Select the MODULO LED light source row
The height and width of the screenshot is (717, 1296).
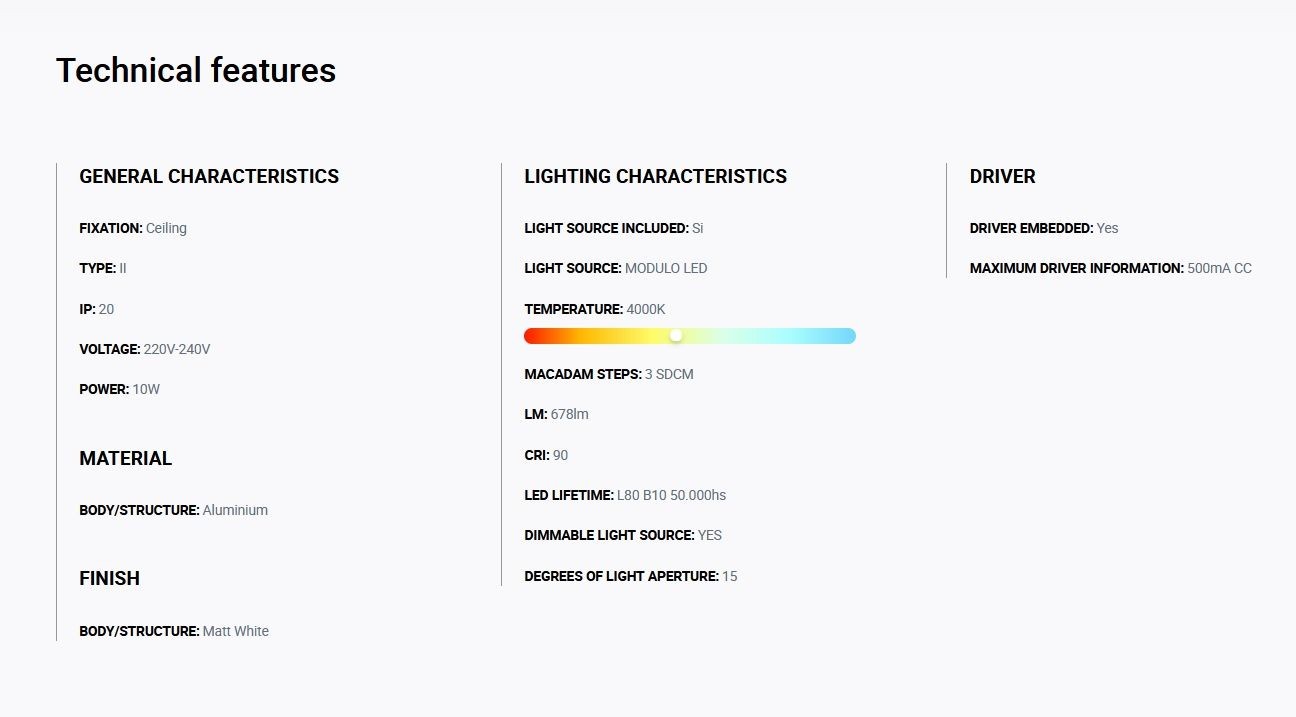[616, 268]
